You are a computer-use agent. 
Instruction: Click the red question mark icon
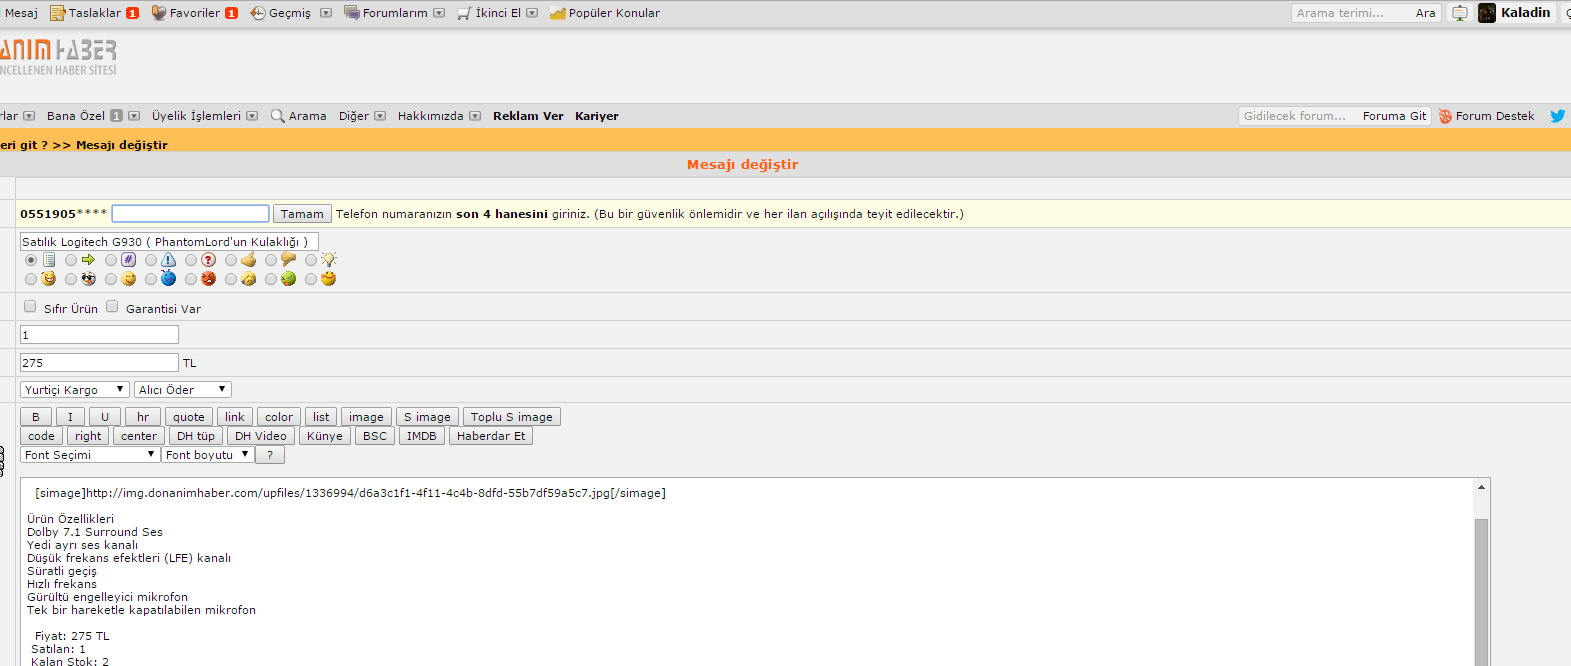point(208,260)
